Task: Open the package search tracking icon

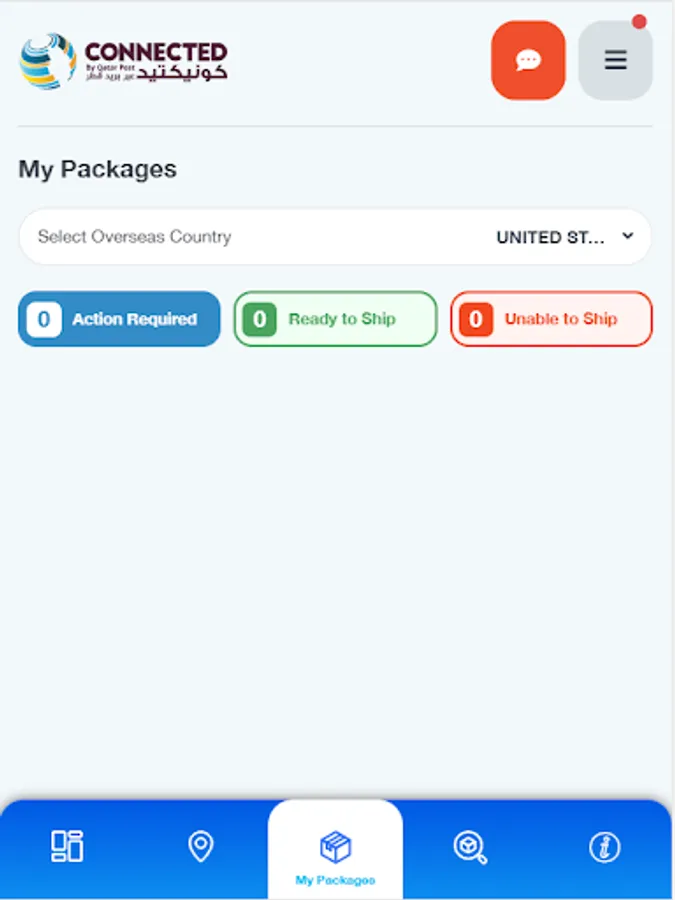Action: coord(469,847)
